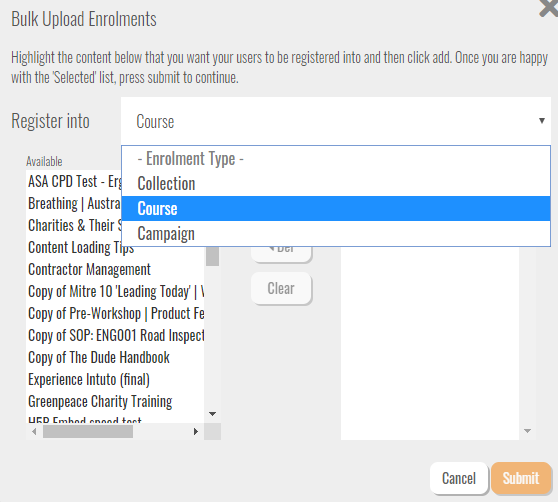The image size is (558, 502).
Task: Click the horizontal scrollbar thumb of Available list
Action: pyautogui.click(x=88, y=432)
